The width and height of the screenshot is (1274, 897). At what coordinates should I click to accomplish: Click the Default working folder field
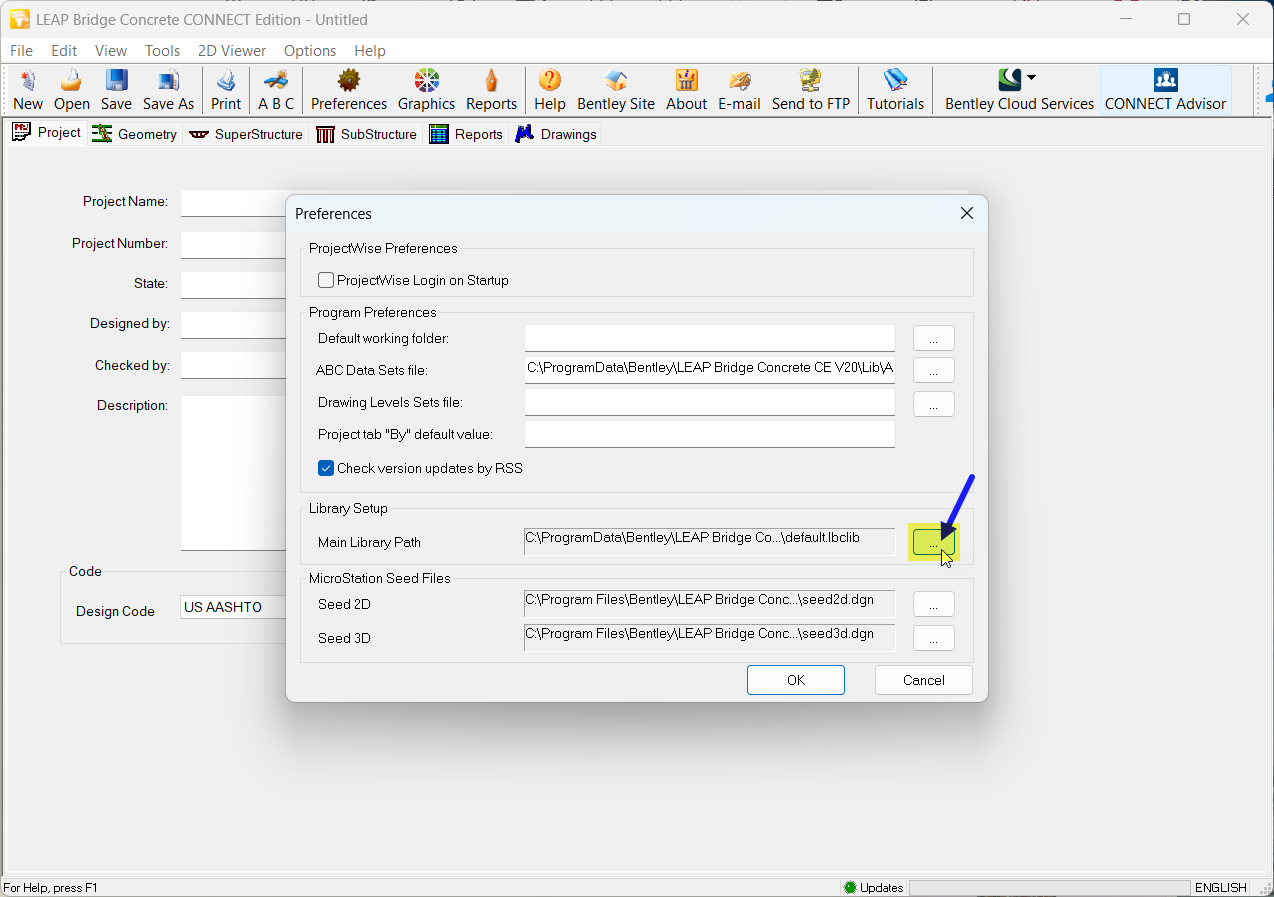(709, 338)
